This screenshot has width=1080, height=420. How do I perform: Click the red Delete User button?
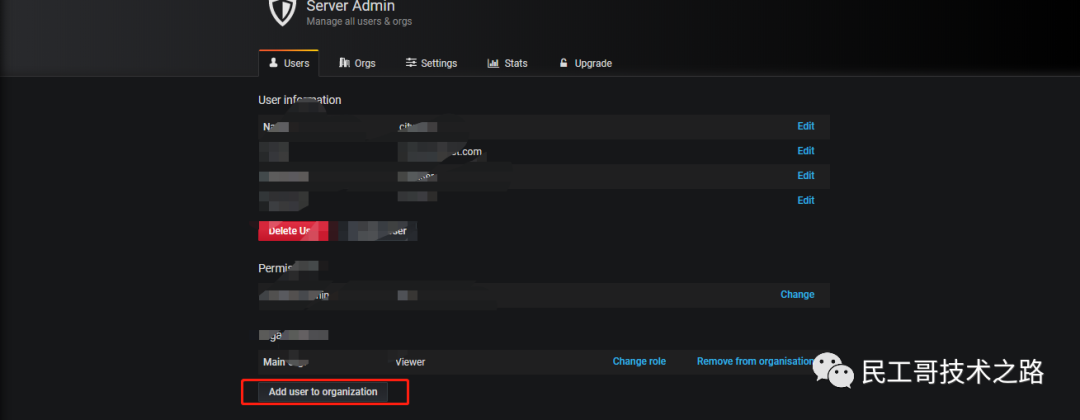click(x=293, y=231)
